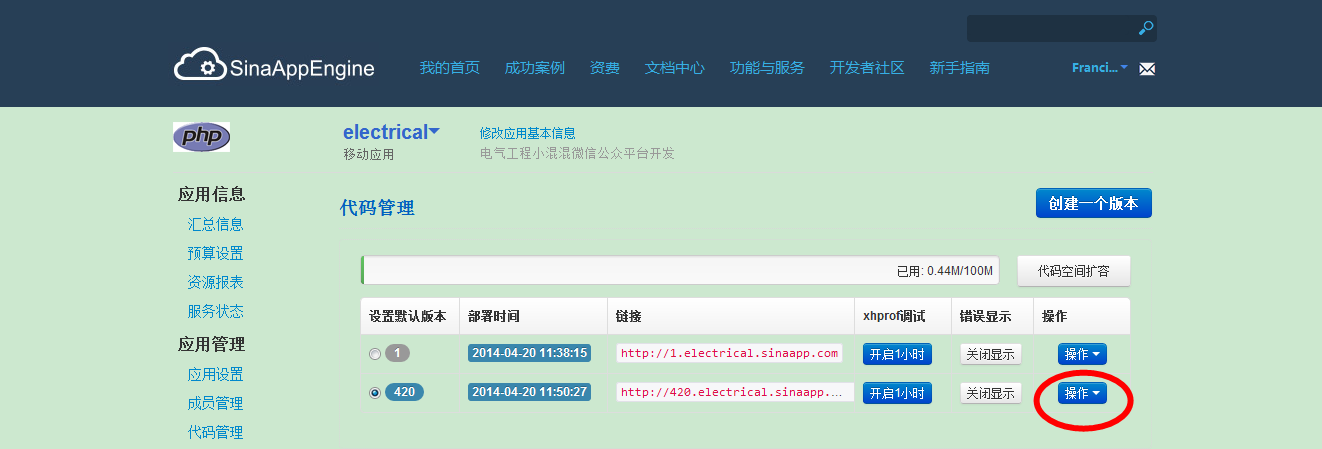Screen dimensions: 1322x449
Task: Open the electrical app dropdown
Action: [391, 132]
